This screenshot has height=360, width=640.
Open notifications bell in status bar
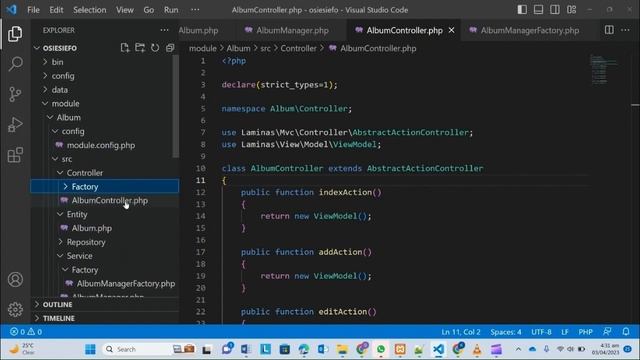click(626, 332)
